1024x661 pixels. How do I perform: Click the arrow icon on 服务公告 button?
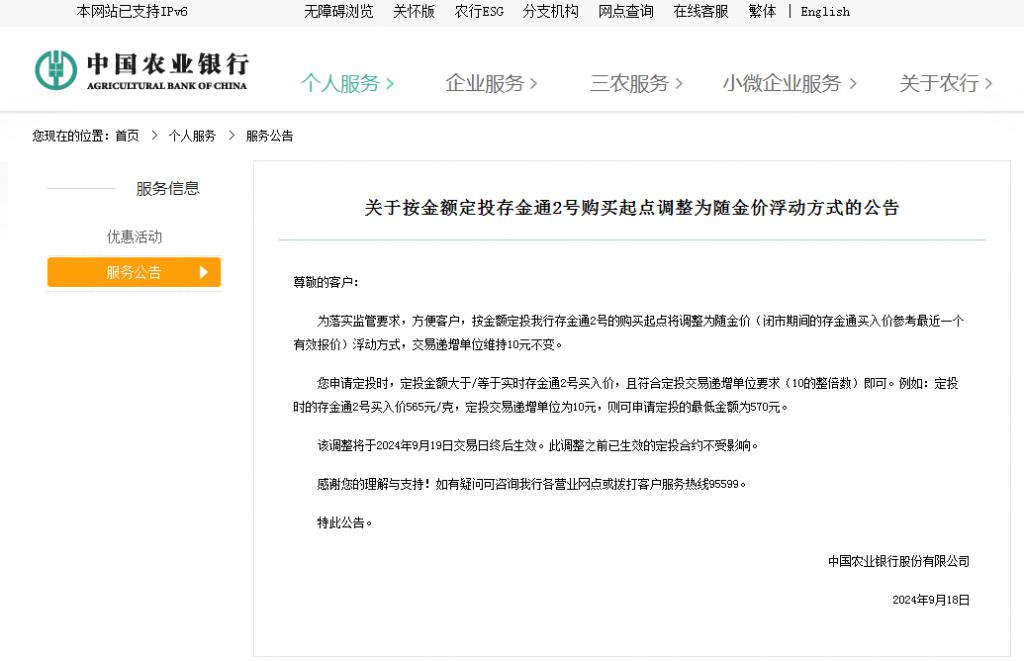[204, 272]
